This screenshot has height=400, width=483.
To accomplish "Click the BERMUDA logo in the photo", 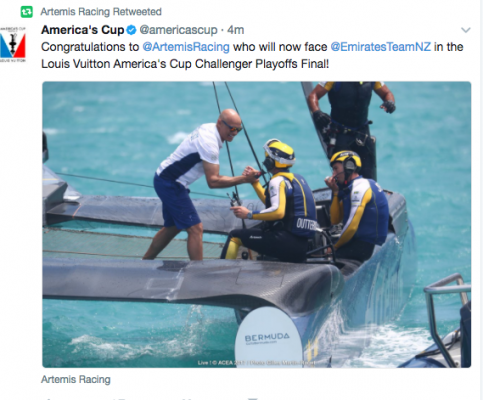I will coord(267,338).
